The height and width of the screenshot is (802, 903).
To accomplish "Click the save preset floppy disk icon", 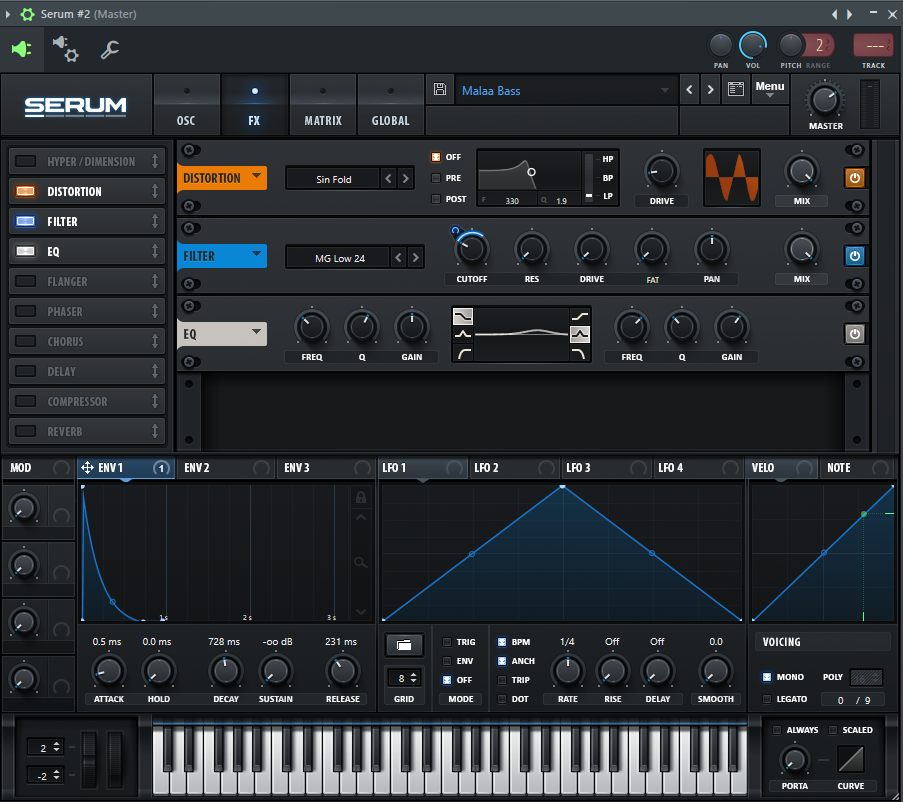I will pos(440,89).
